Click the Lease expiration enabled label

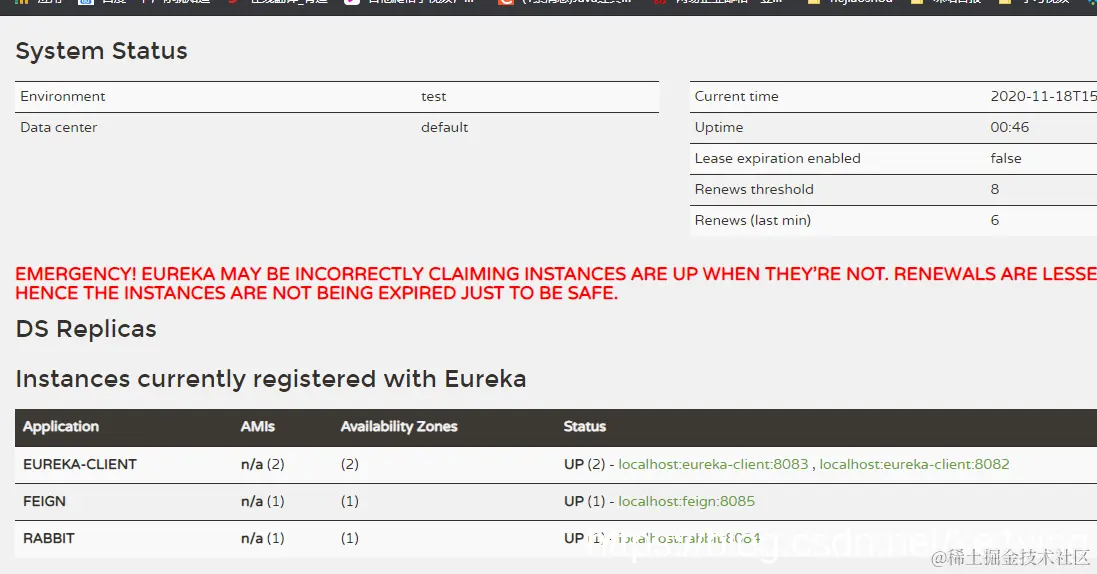777,158
